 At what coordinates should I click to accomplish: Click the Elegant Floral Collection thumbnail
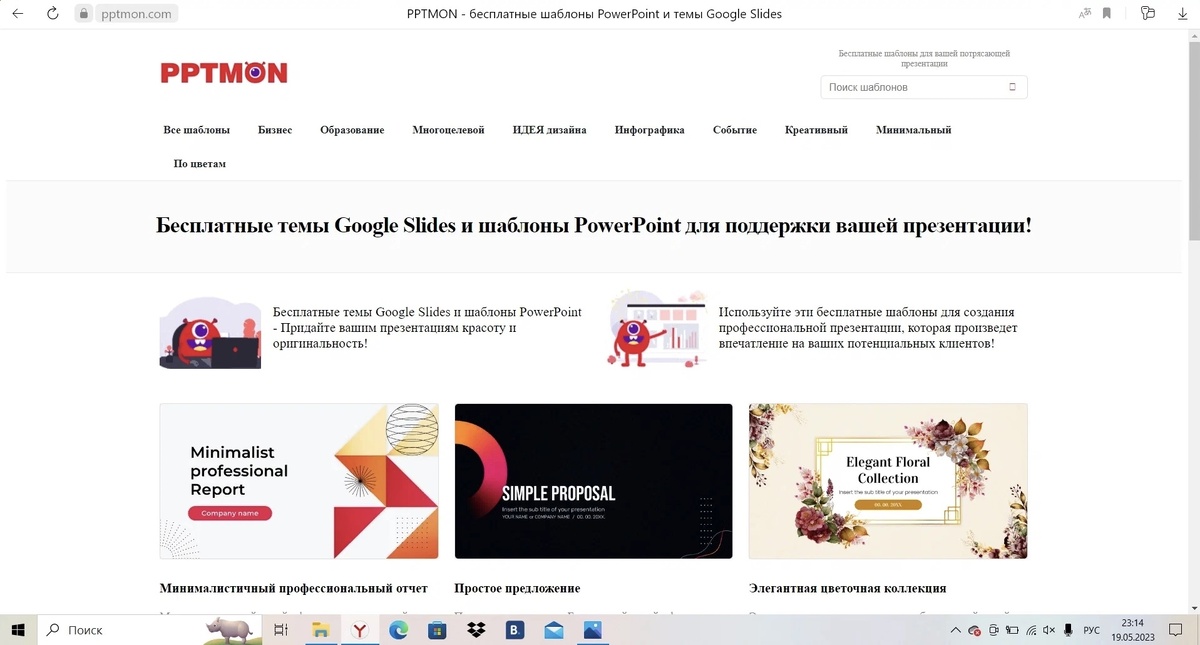(x=888, y=481)
